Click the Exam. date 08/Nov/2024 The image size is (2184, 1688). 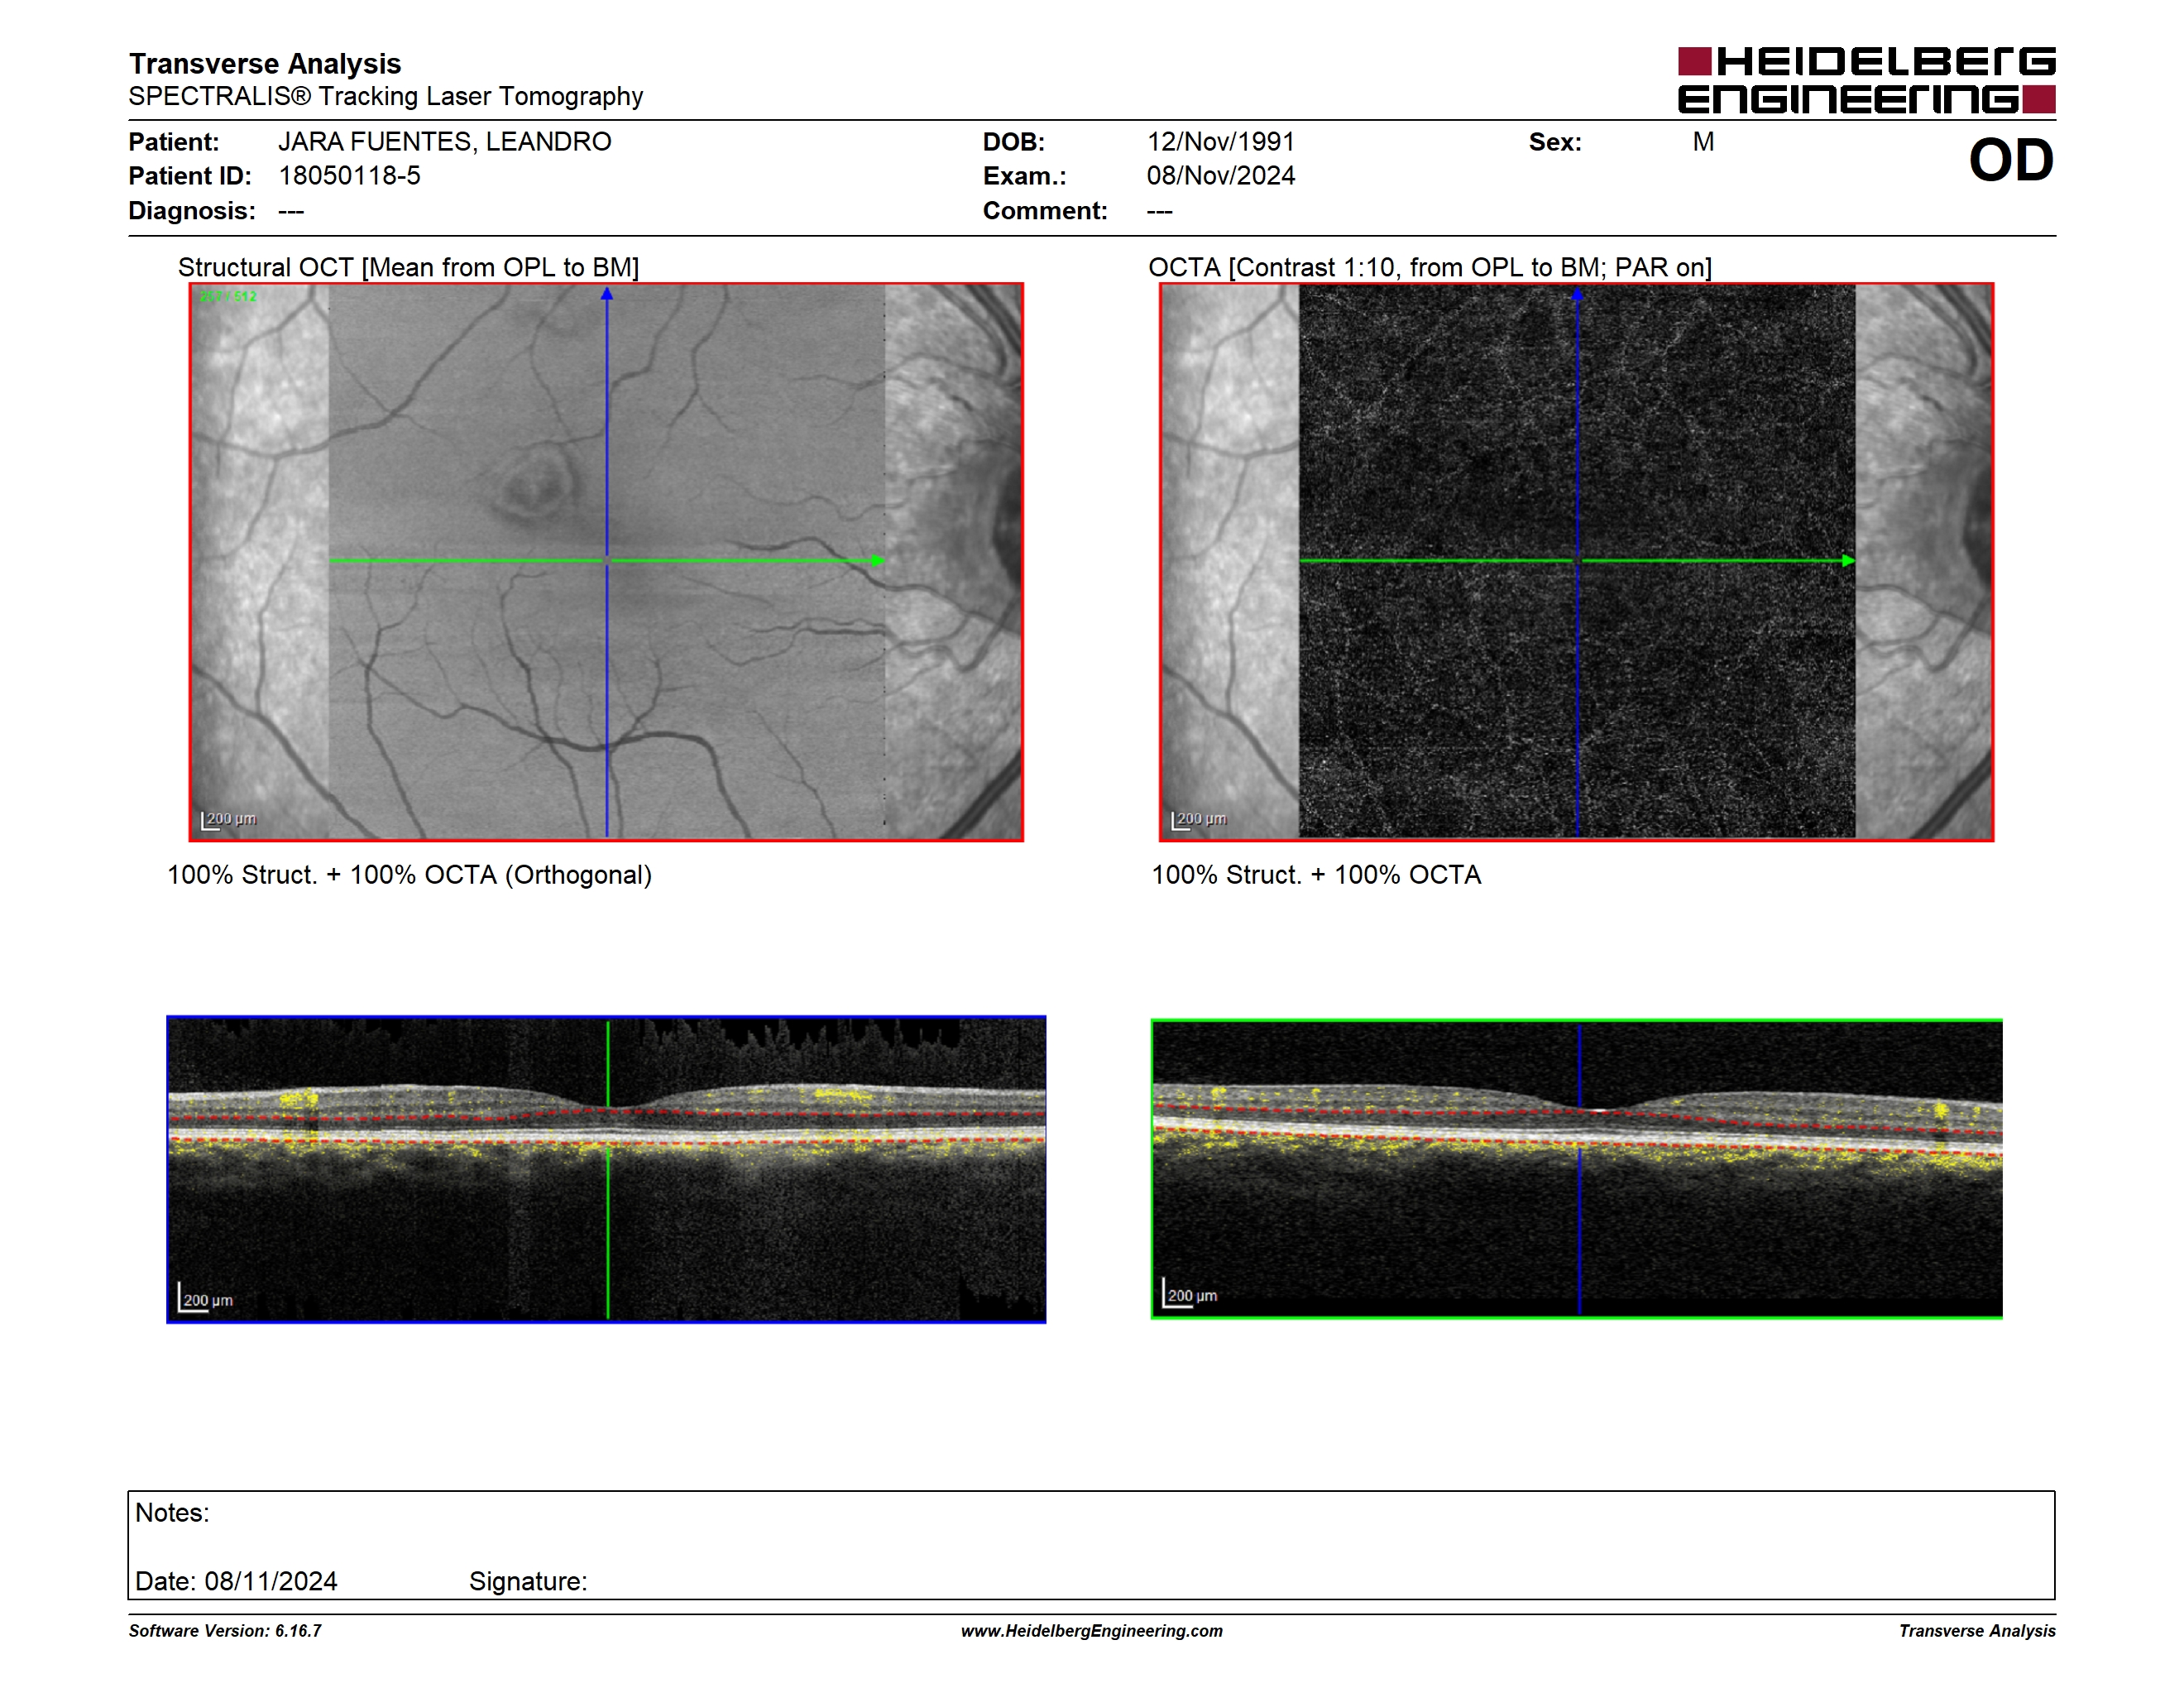click(1220, 176)
